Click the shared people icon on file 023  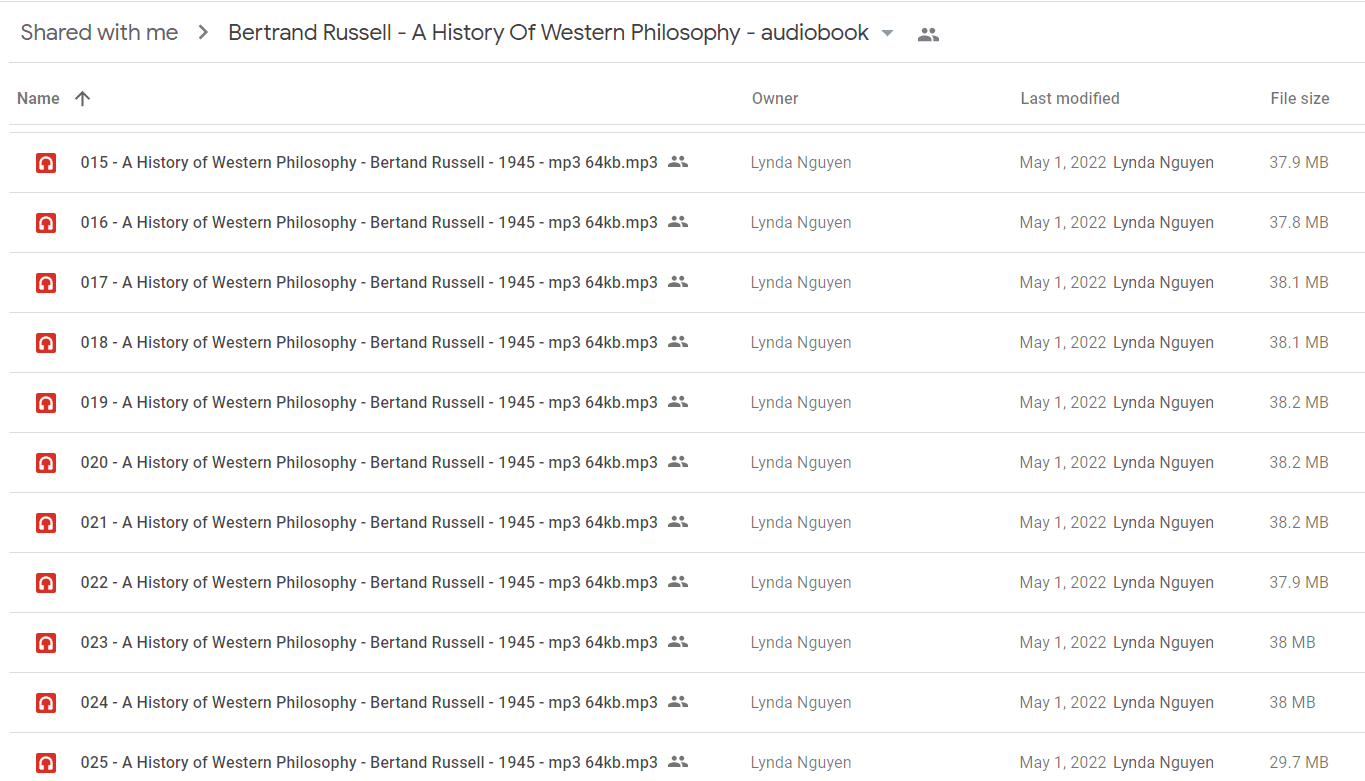point(678,642)
